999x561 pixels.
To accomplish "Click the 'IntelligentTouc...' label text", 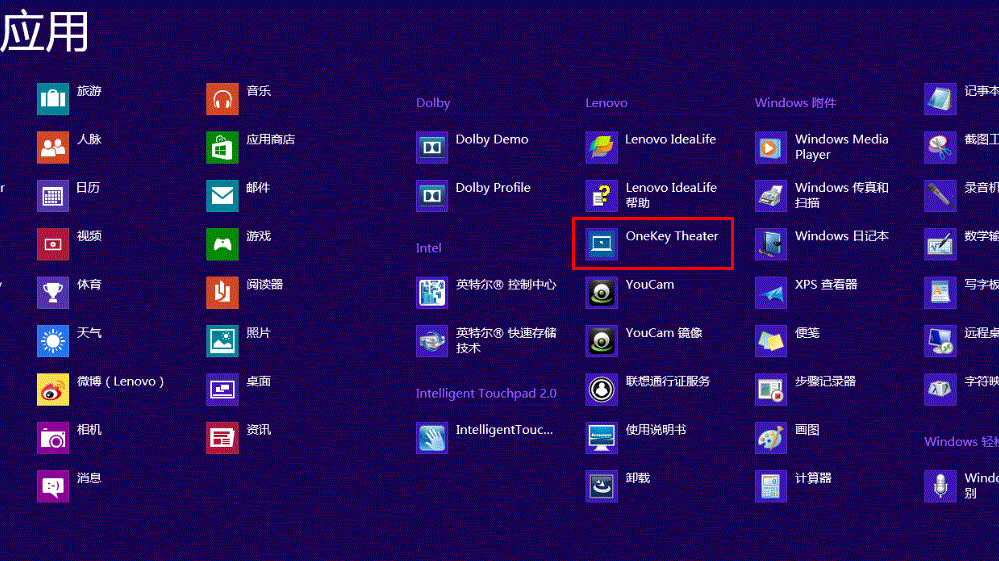I will (505, 430).
